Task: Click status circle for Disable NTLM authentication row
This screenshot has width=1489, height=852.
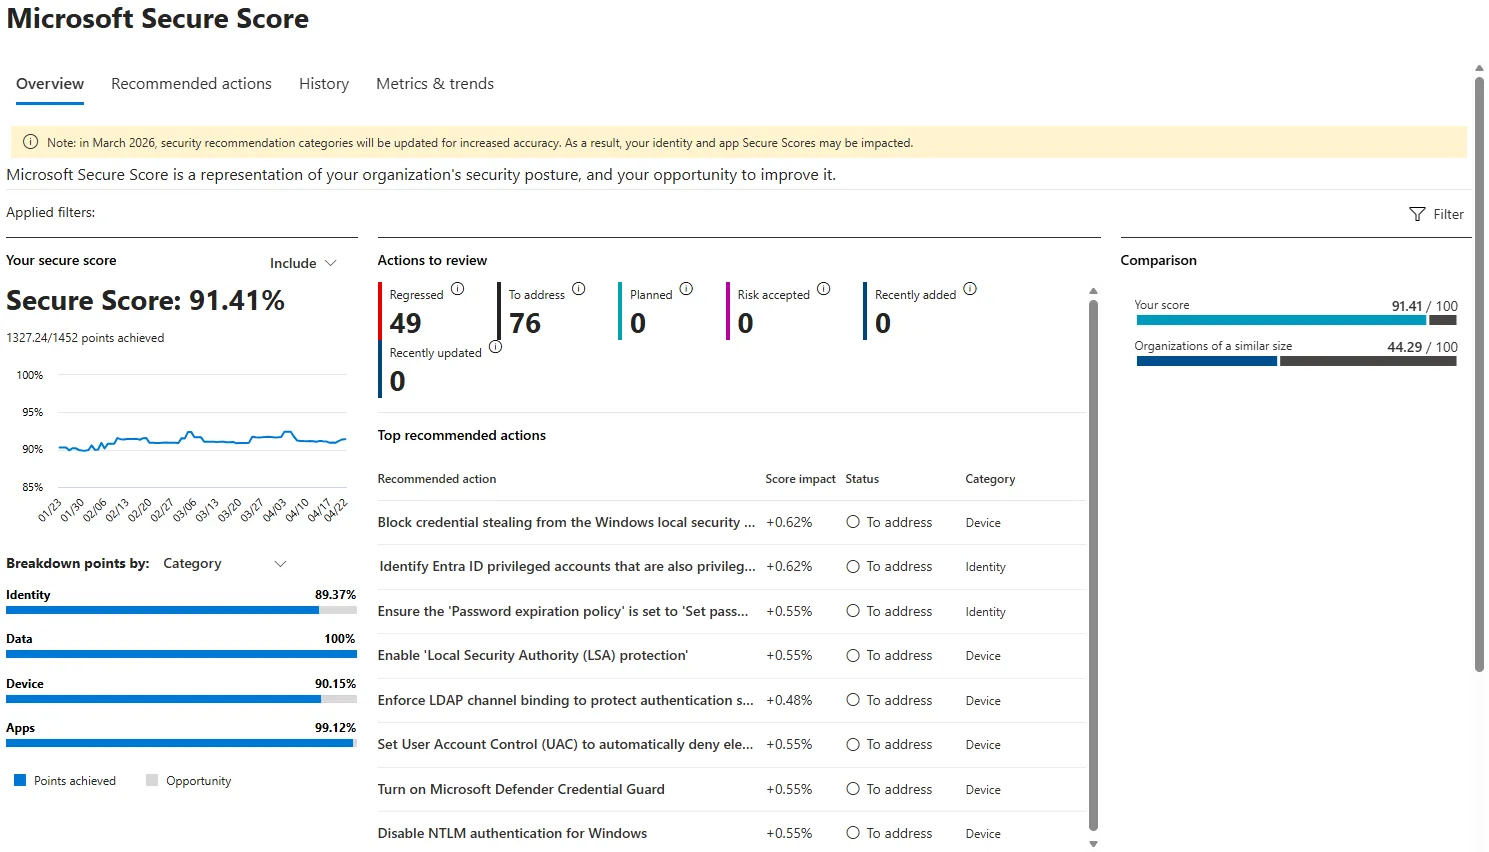Action: tap(853, 833)
